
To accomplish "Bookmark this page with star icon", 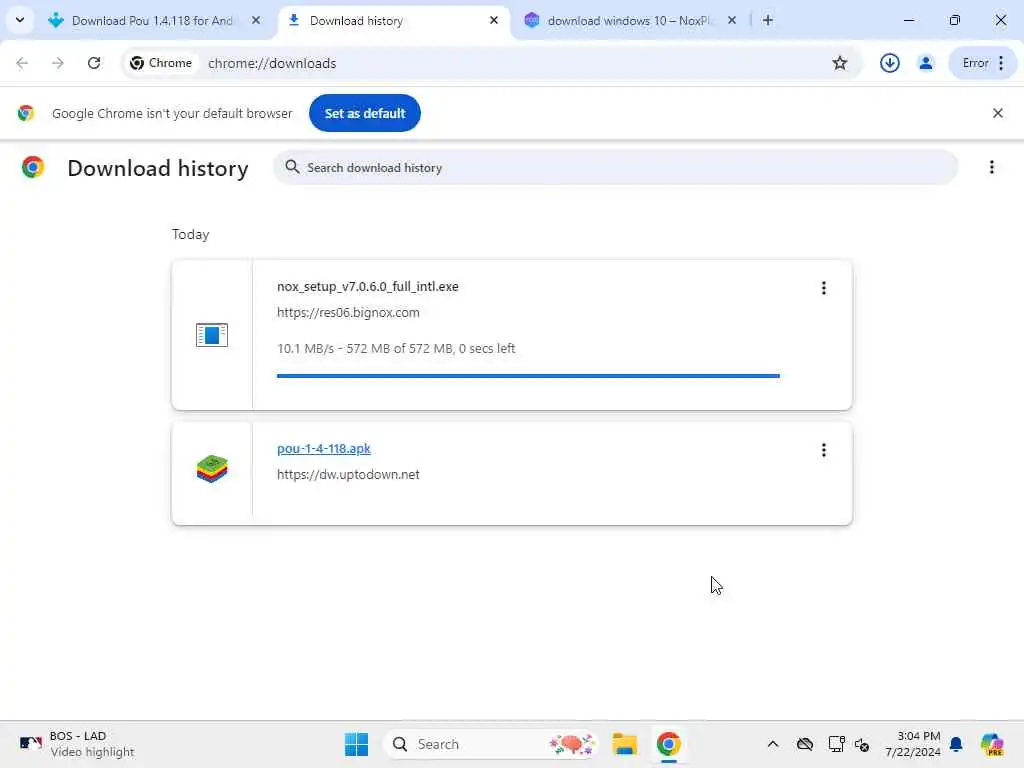I will coord(840,63).
